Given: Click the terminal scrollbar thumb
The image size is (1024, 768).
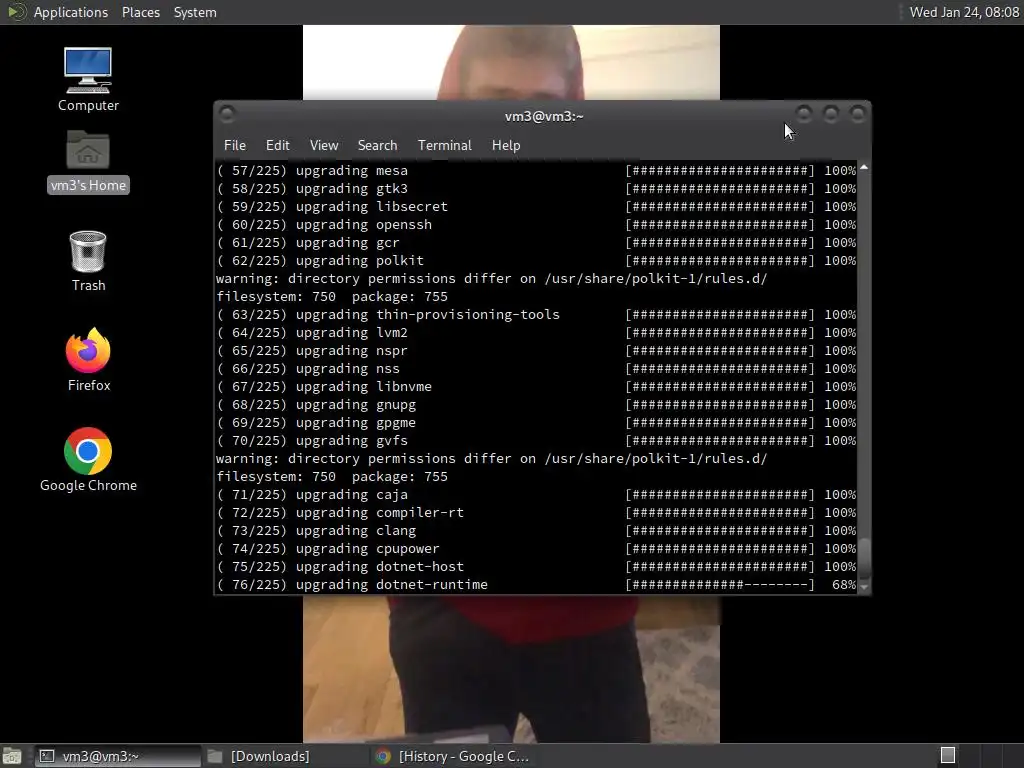Looking at the screenshot, I should tap(864, 558).
